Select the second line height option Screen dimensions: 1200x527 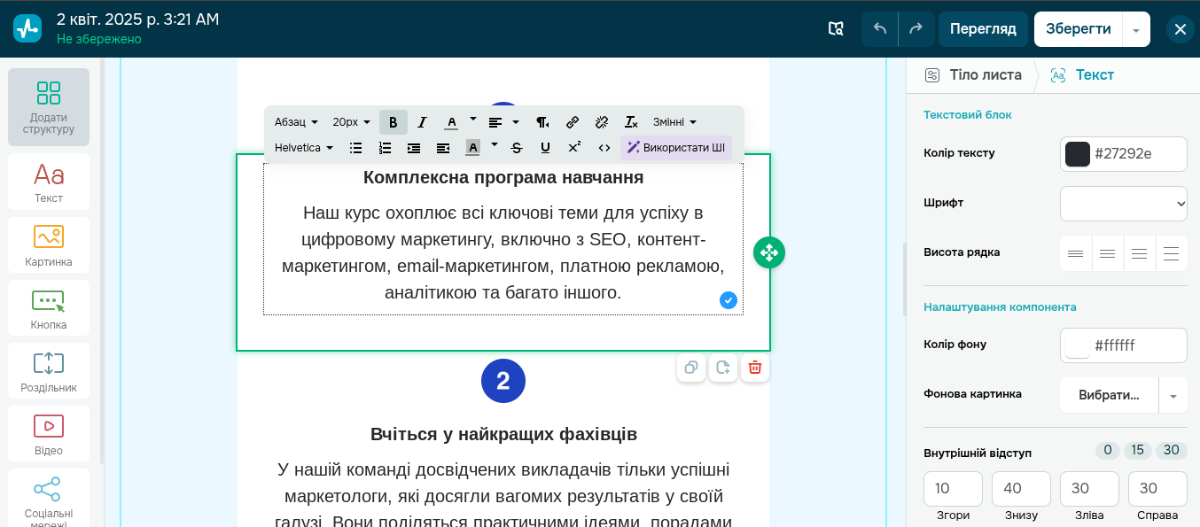(x=1108, y=253)
